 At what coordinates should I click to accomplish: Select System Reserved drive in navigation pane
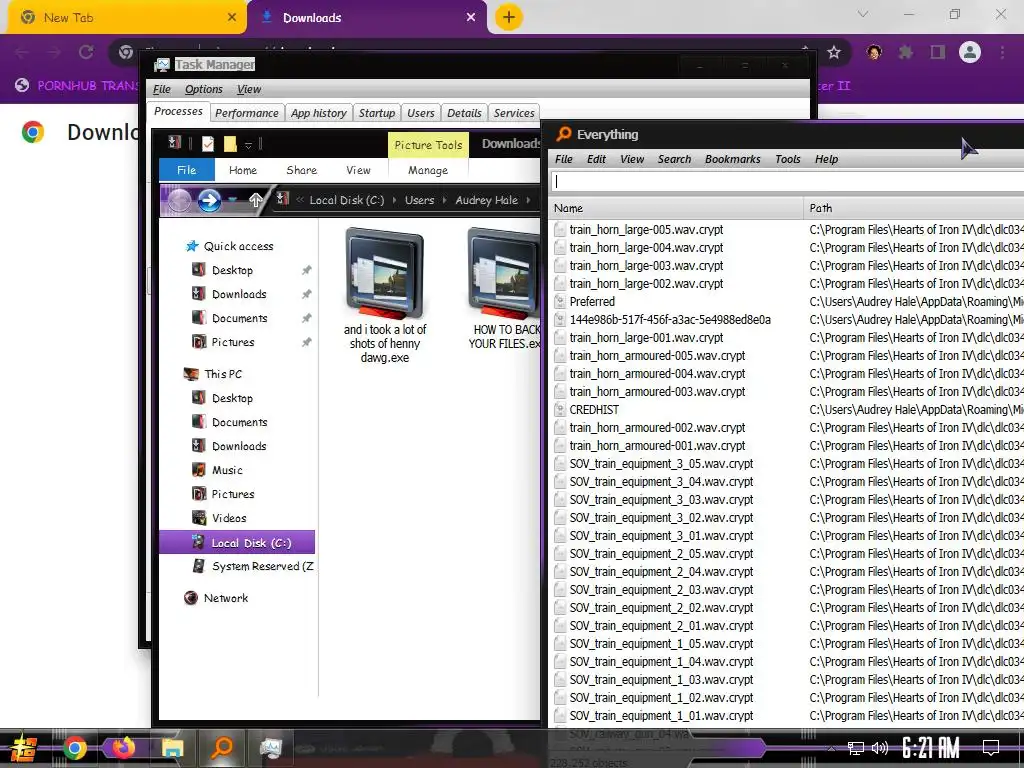pyautogui.click(x=263, y=566)
